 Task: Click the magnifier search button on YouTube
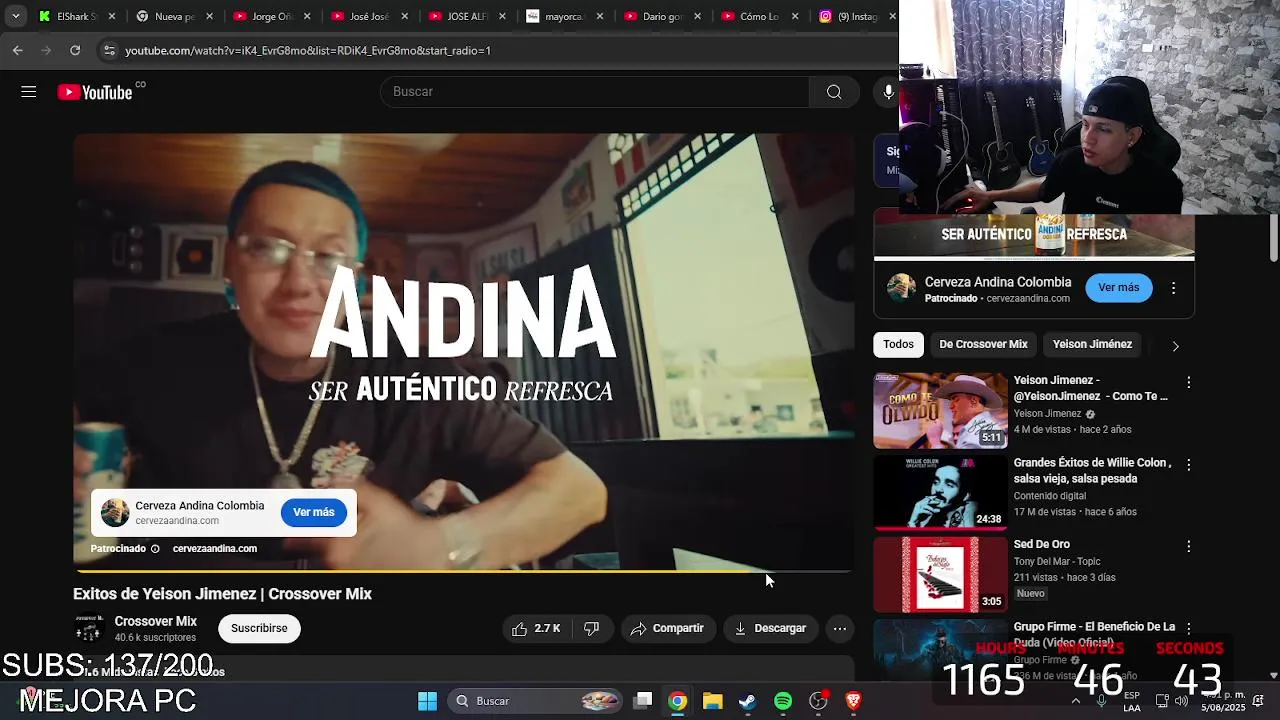point(834,92)
